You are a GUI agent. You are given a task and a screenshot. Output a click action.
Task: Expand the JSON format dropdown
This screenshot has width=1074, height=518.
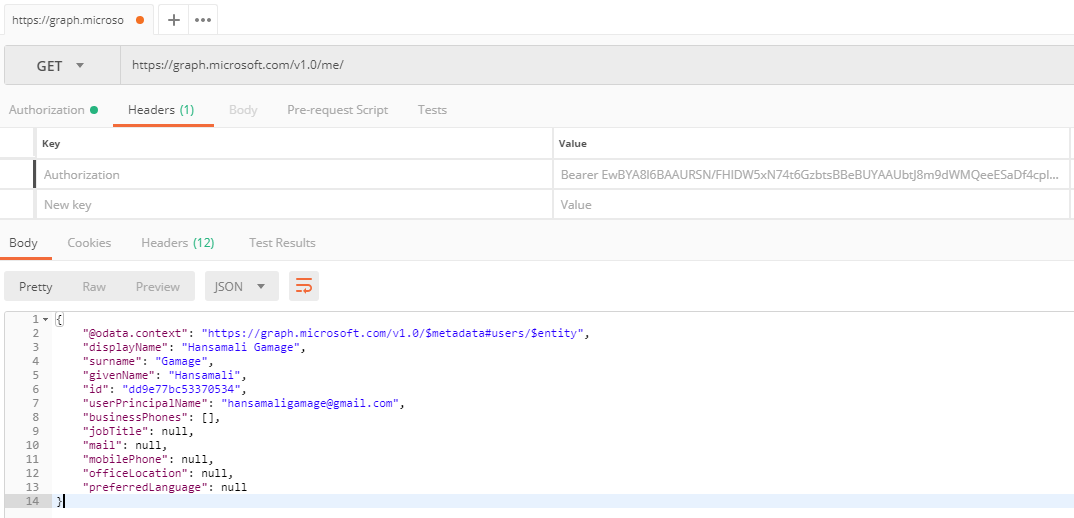click(x=242, y=286)
